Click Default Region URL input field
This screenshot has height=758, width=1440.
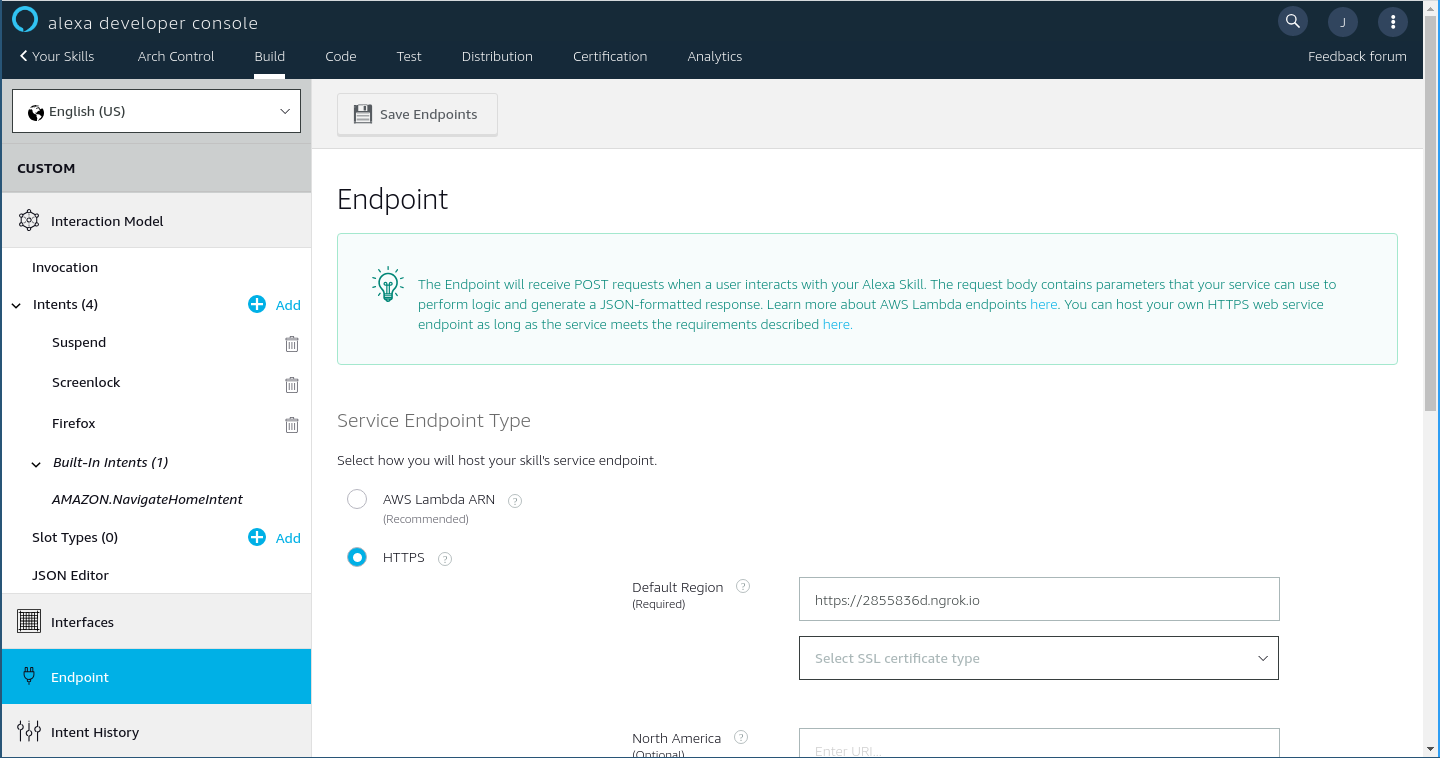pyautogui.click(x=1039, y=599)
